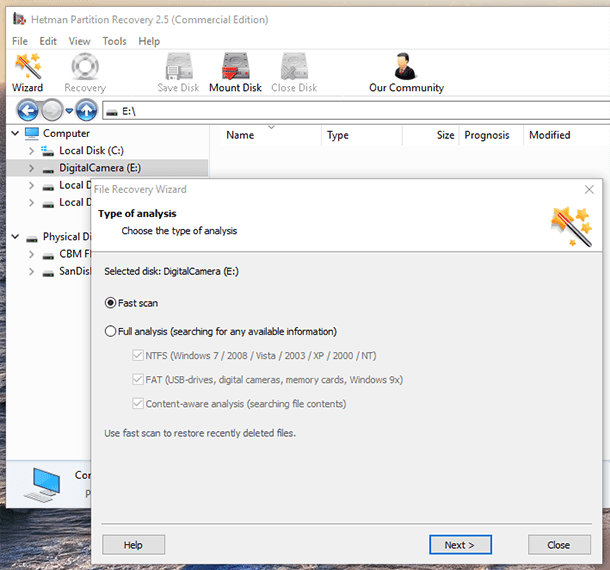Open navigation history dropdown arrow

pyautogui.click(x=69, y=111)
